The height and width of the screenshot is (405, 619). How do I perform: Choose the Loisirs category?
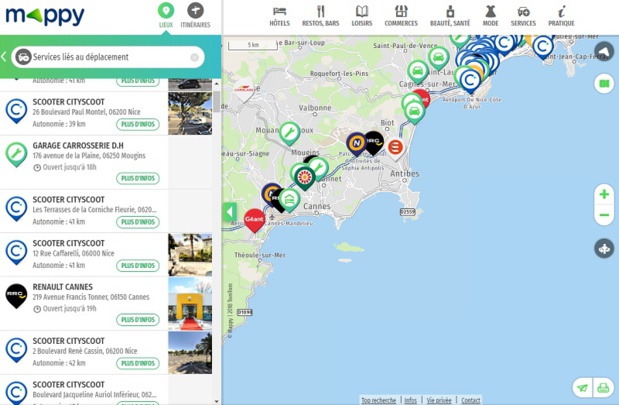pos(361,16)
